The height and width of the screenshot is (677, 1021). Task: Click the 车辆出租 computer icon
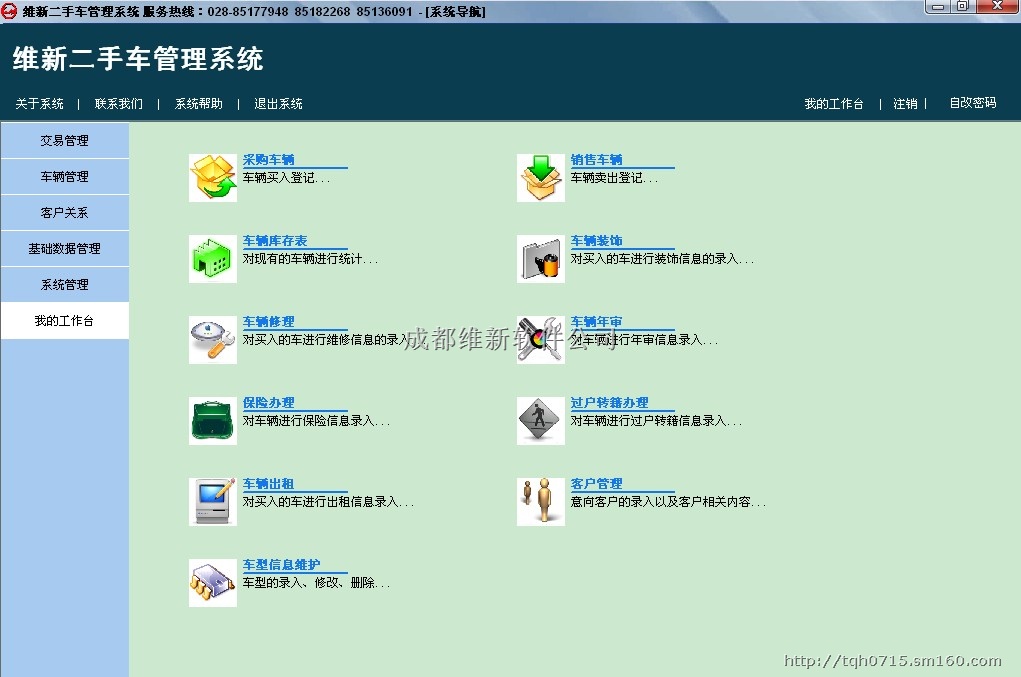coord(212,502)
